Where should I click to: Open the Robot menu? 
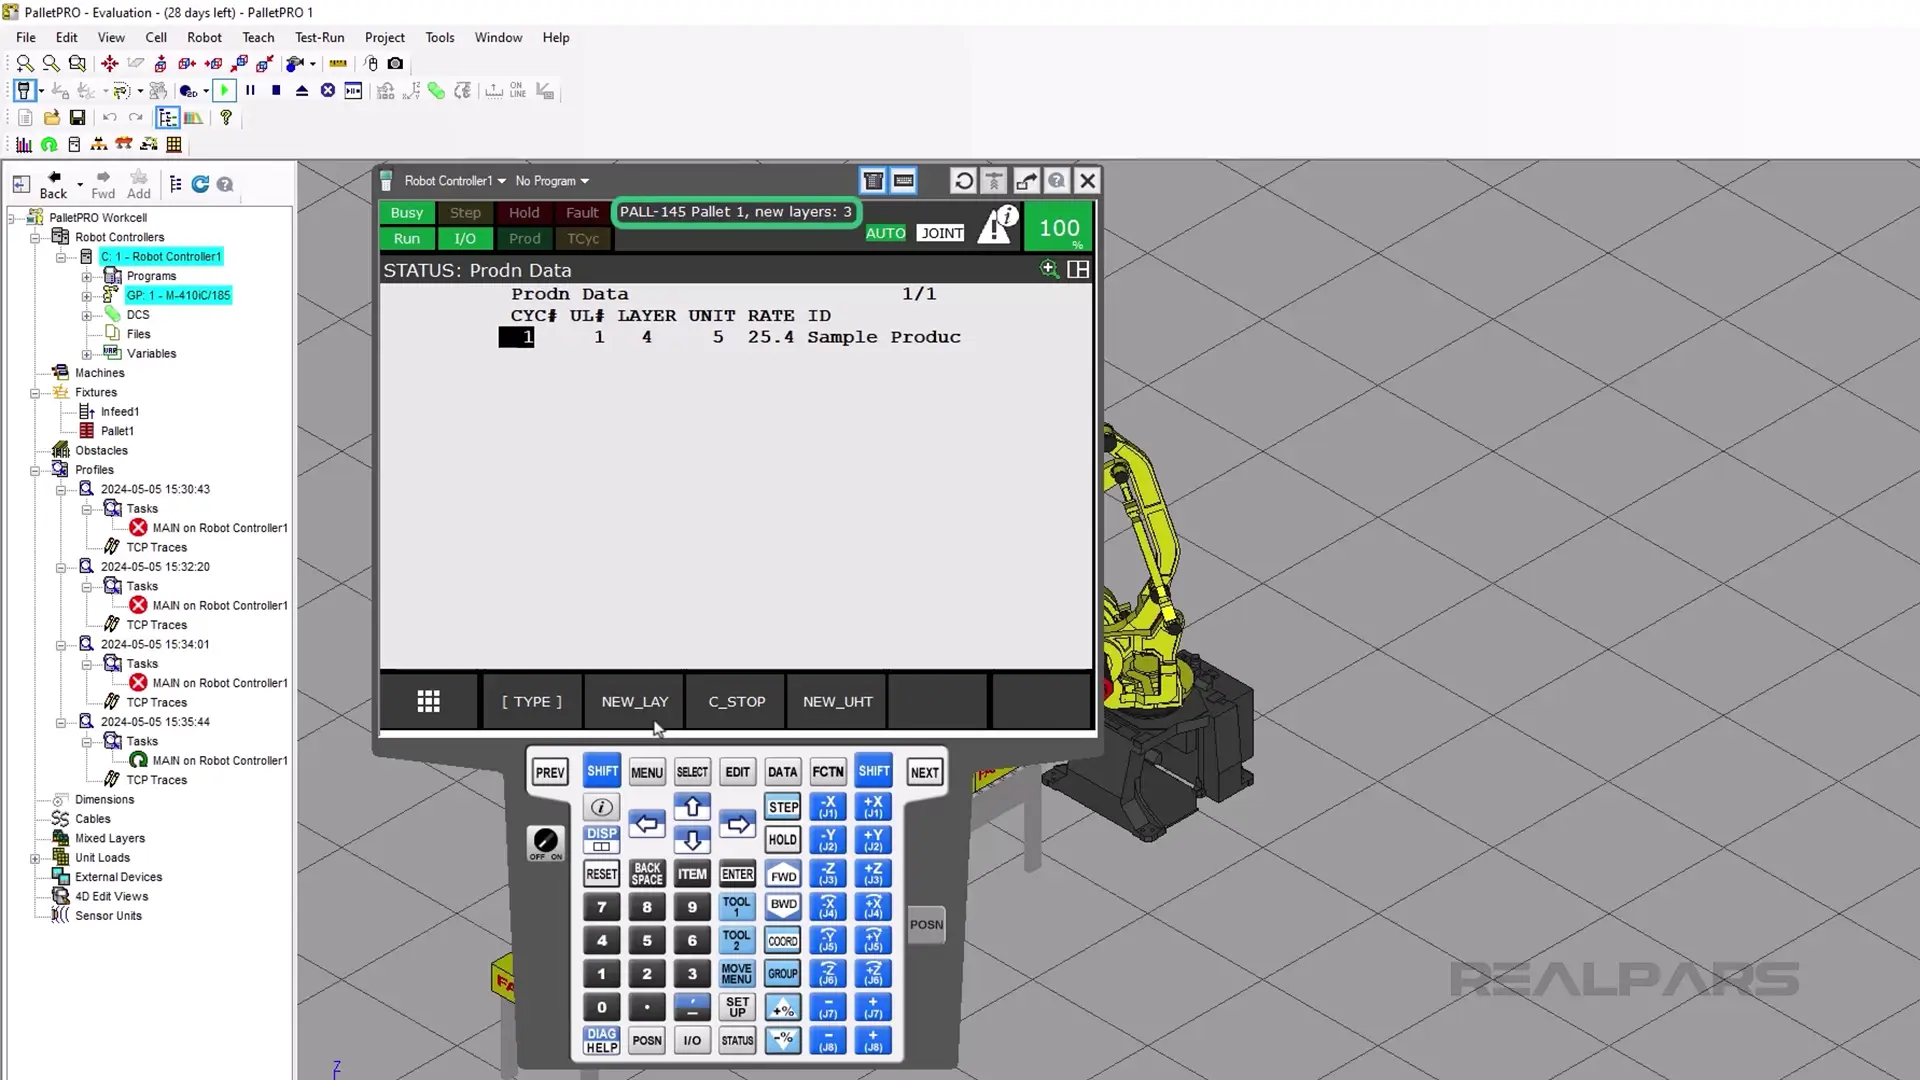[x=204, y=37]
